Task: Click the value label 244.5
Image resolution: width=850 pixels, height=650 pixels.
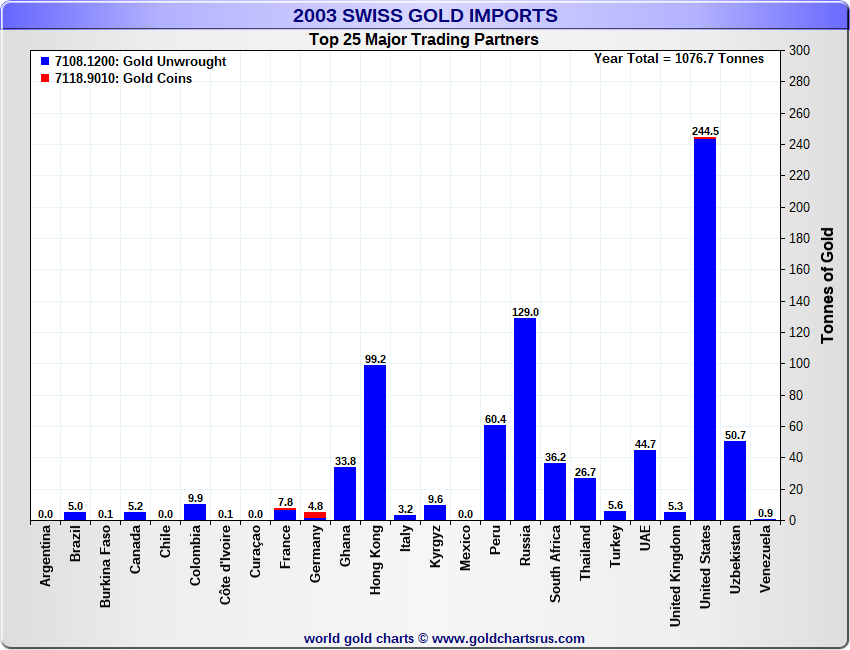Action: tap(705, 131)
